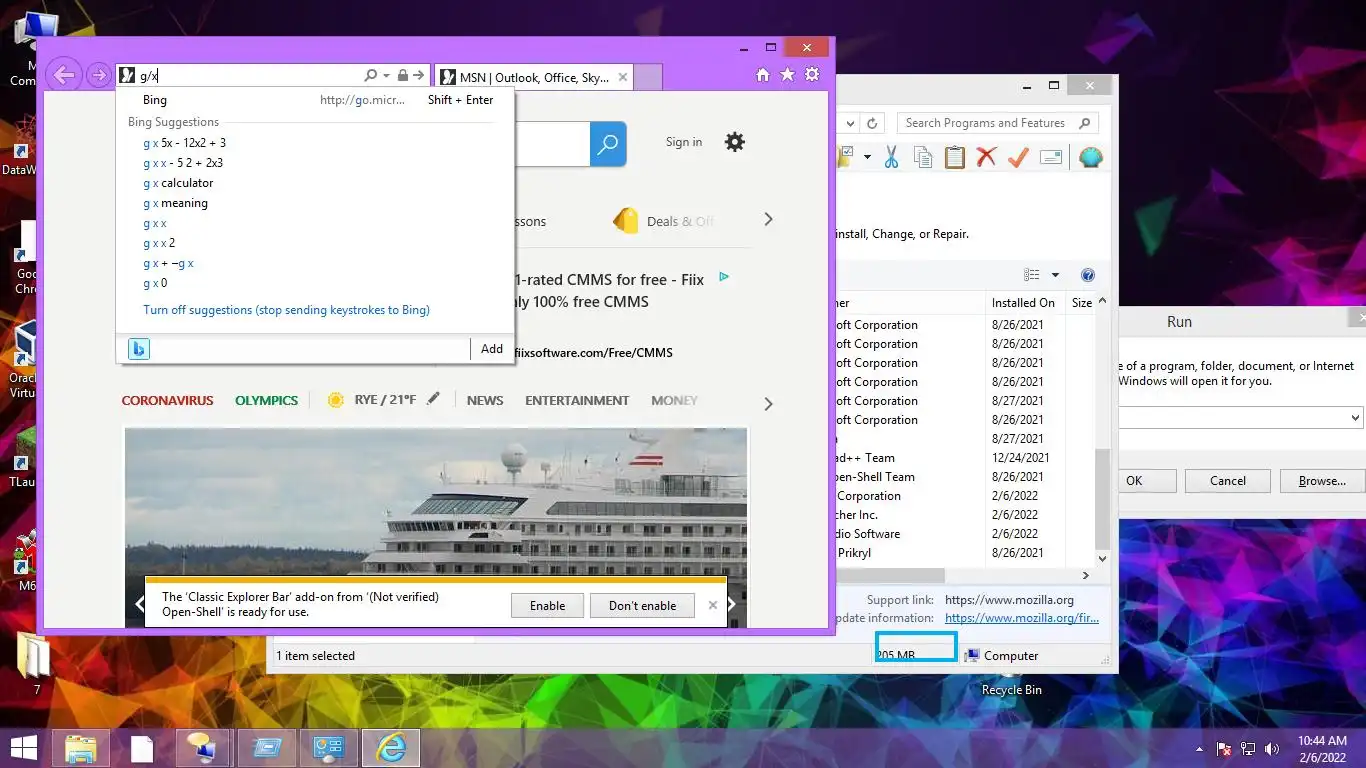This screenshot has width=1366, height=768.
Task: Click the Copy icon in Programs and Features toolbar
Action: pyautogui.click(x=923, y=157)
